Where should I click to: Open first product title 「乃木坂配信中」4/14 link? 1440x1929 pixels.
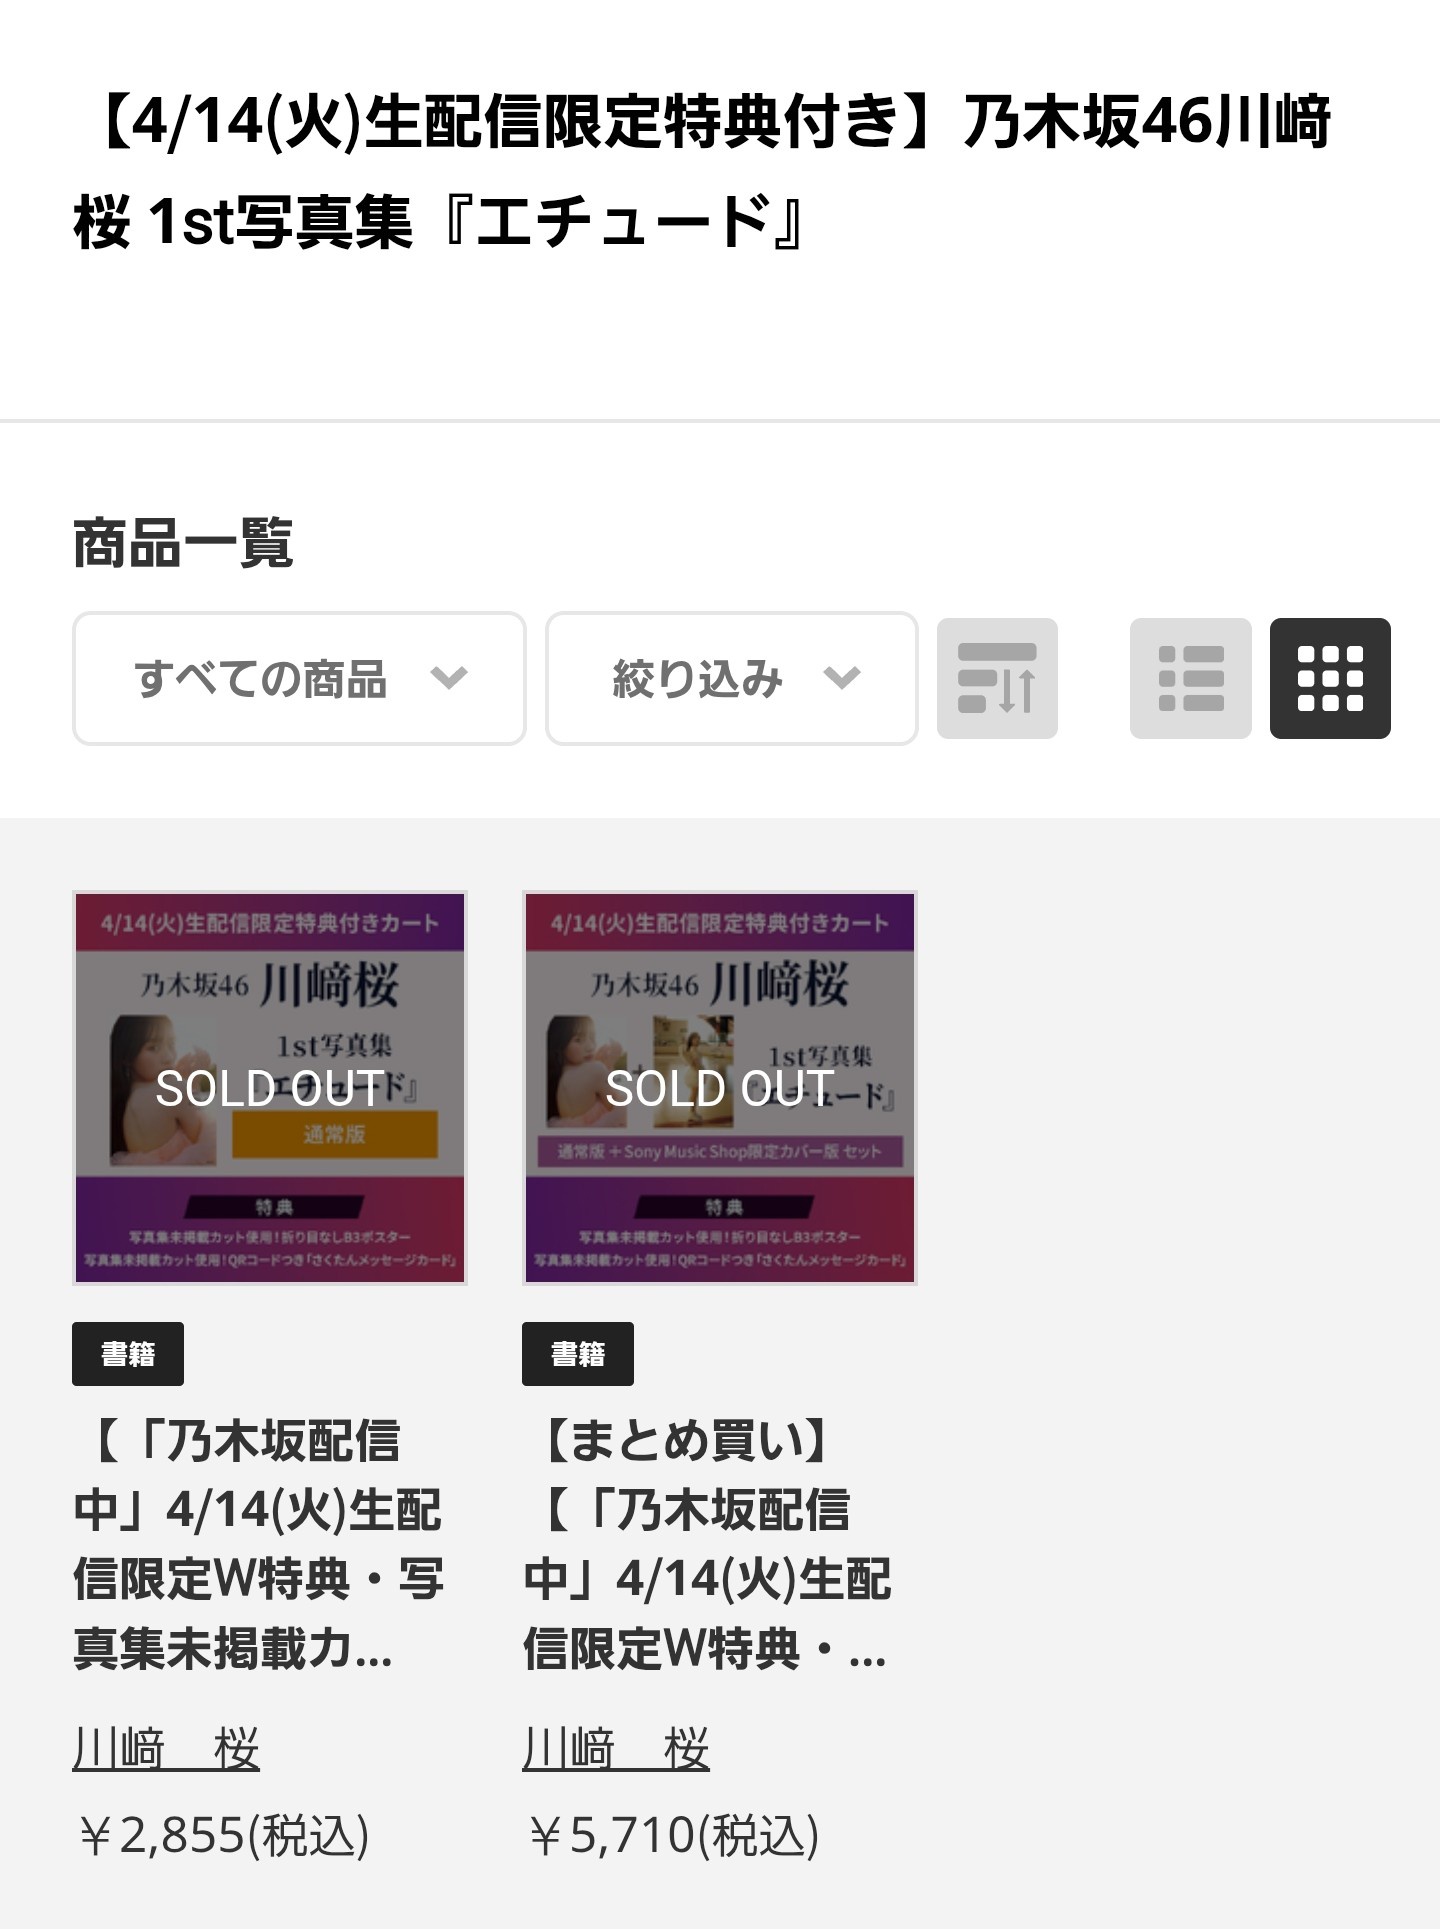point(259,1545)
